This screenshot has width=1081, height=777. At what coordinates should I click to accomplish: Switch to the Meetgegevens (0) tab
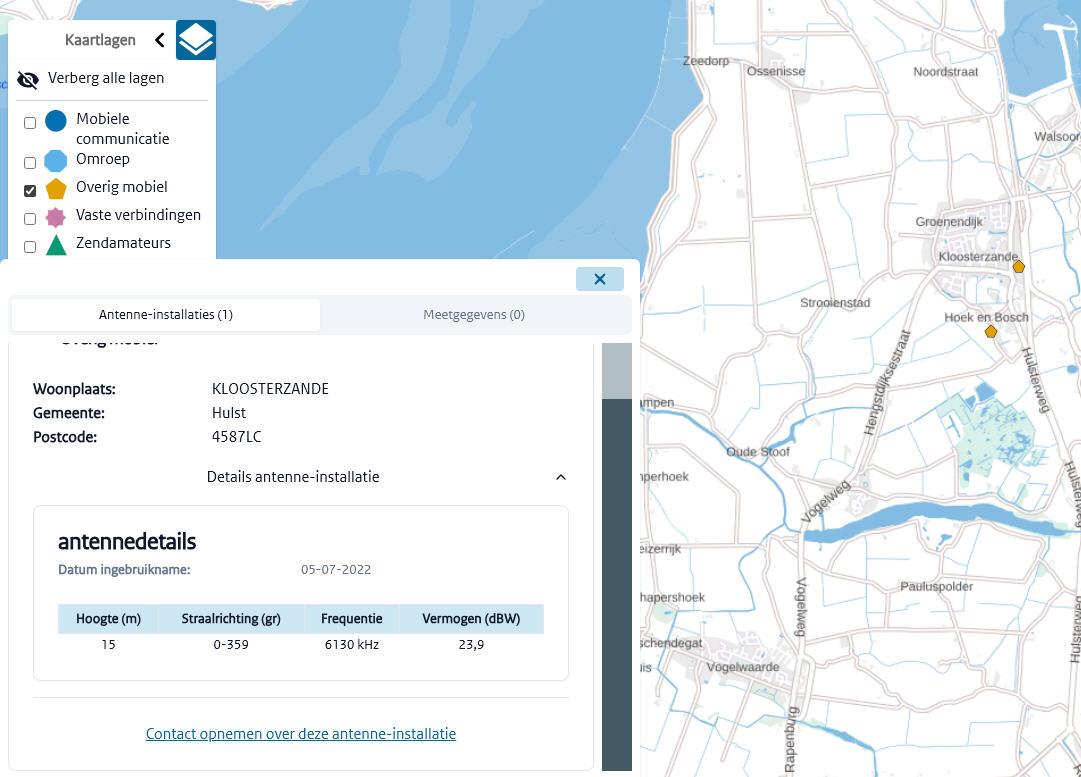474,315
